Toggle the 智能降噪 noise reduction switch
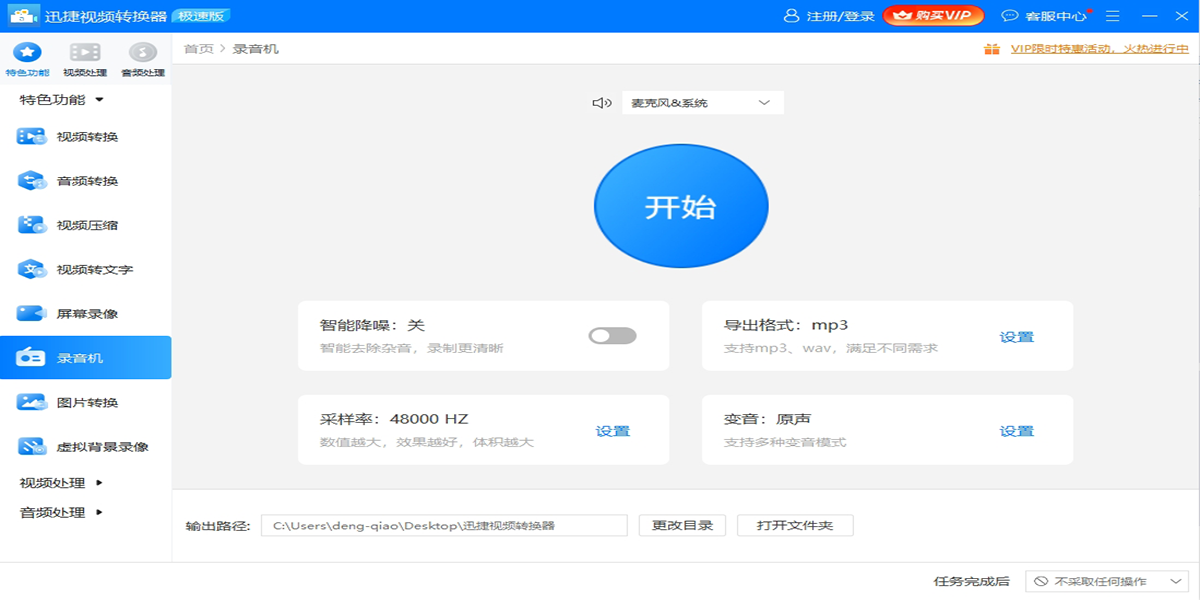This screenshot has height=600, width=1200. [612, 336]
